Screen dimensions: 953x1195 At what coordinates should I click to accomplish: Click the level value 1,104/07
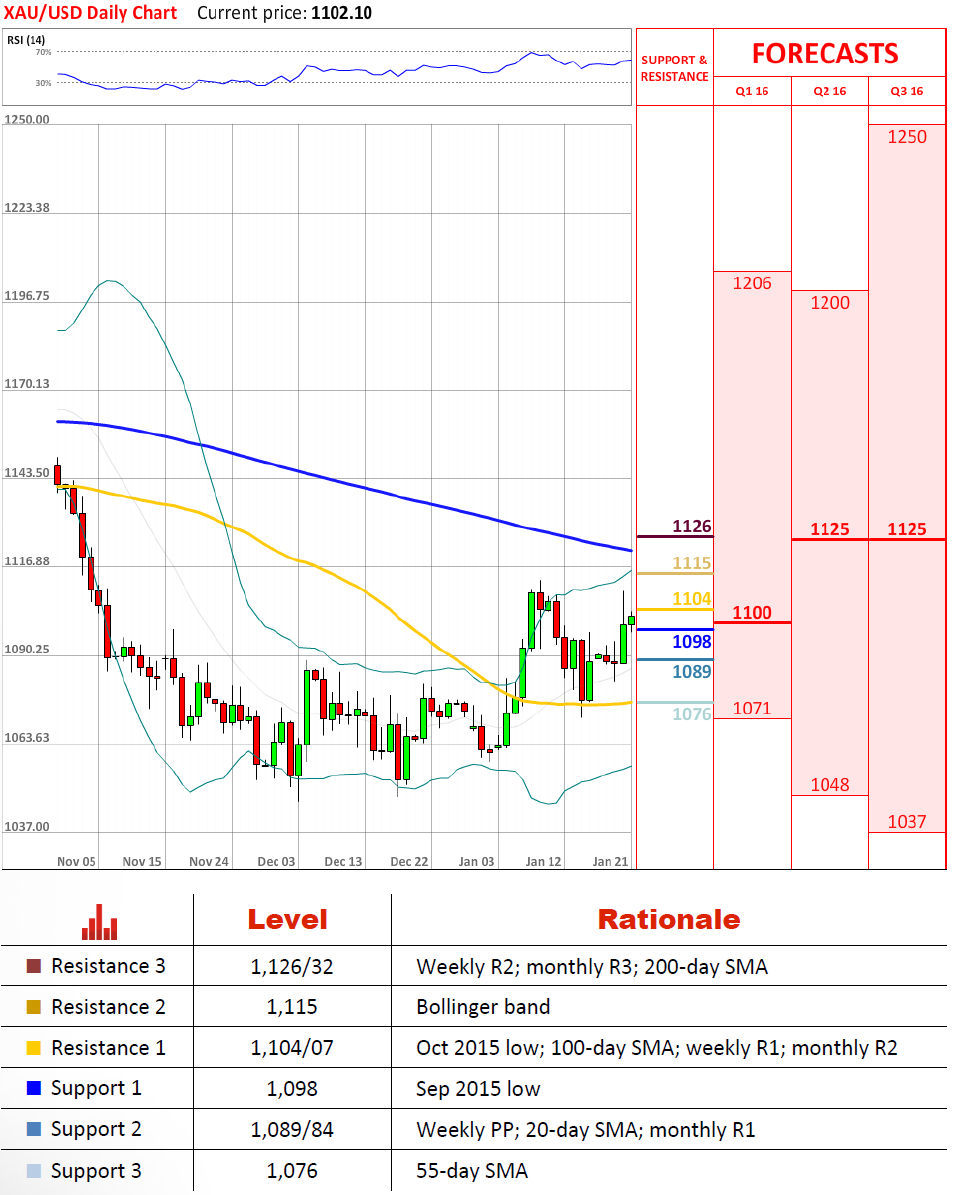292,1049
